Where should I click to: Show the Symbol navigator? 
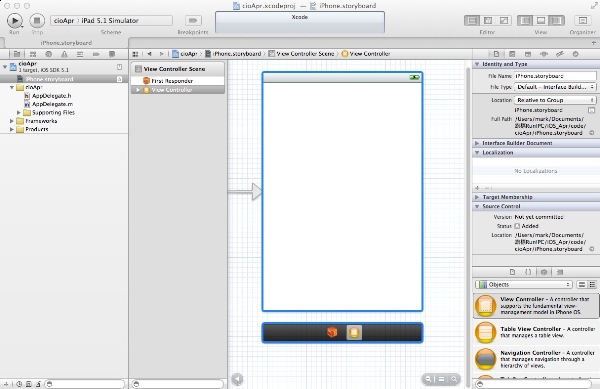click(33, 54)
